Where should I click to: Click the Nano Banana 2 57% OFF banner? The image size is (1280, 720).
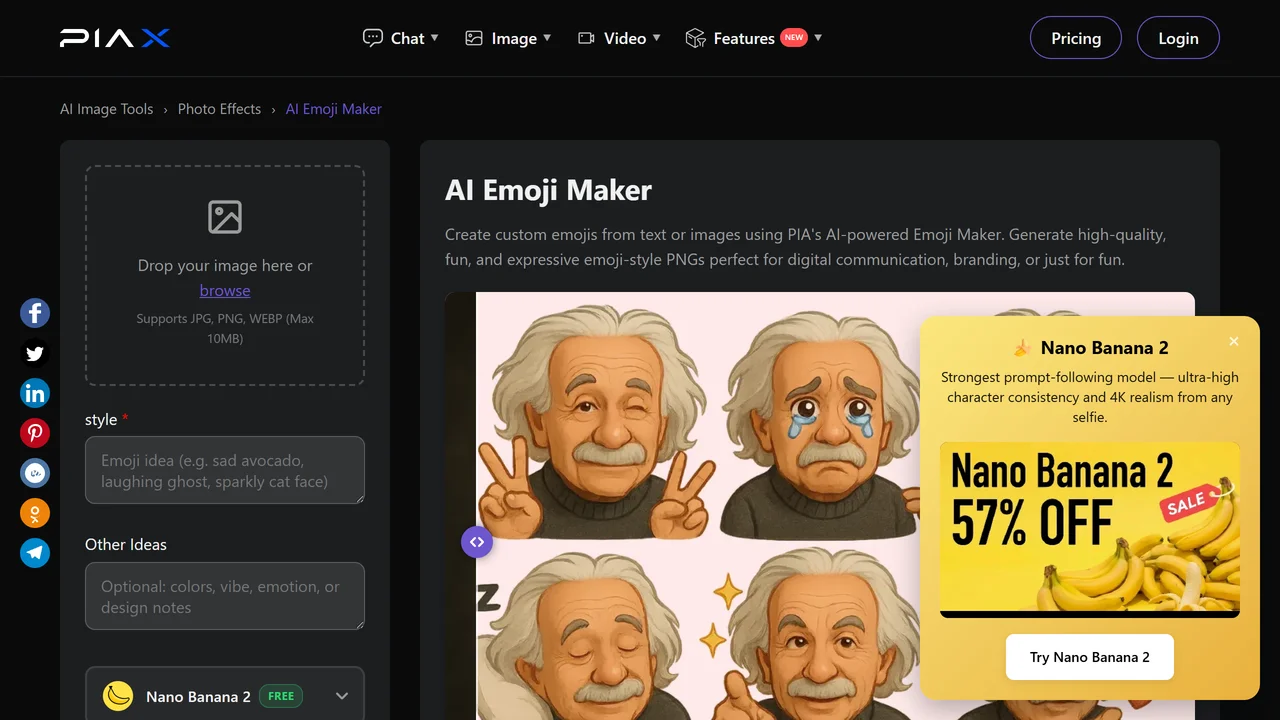point(1090,530)
